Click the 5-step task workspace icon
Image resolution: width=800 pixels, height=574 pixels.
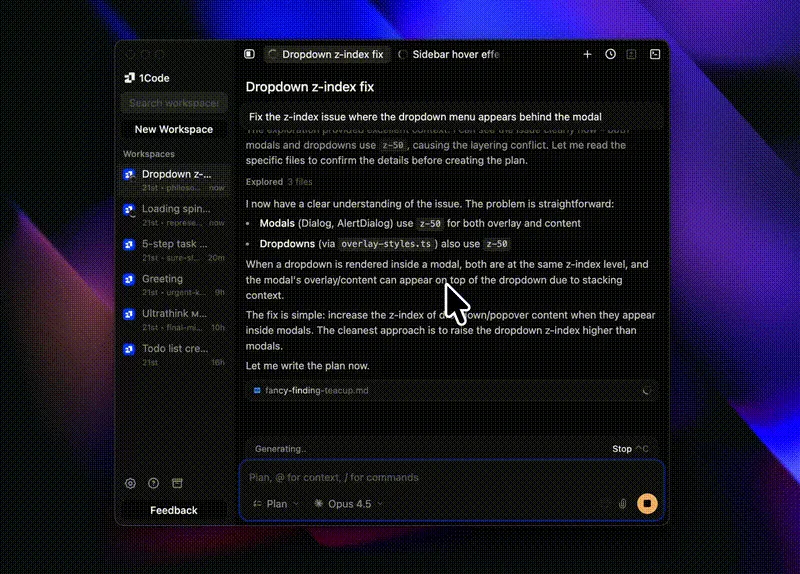(x=129, y=244)
